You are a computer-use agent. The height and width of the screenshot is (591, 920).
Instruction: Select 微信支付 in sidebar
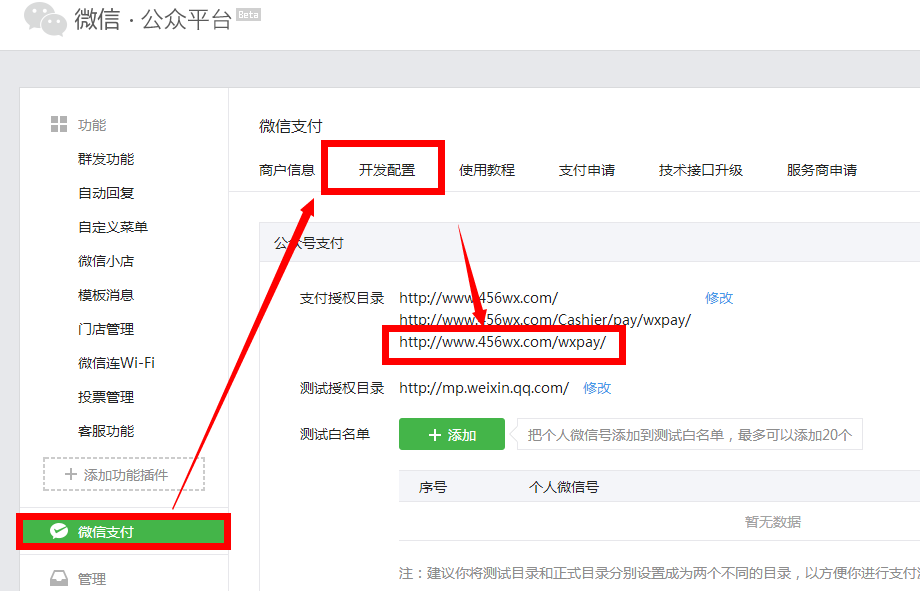pos(123,532)
